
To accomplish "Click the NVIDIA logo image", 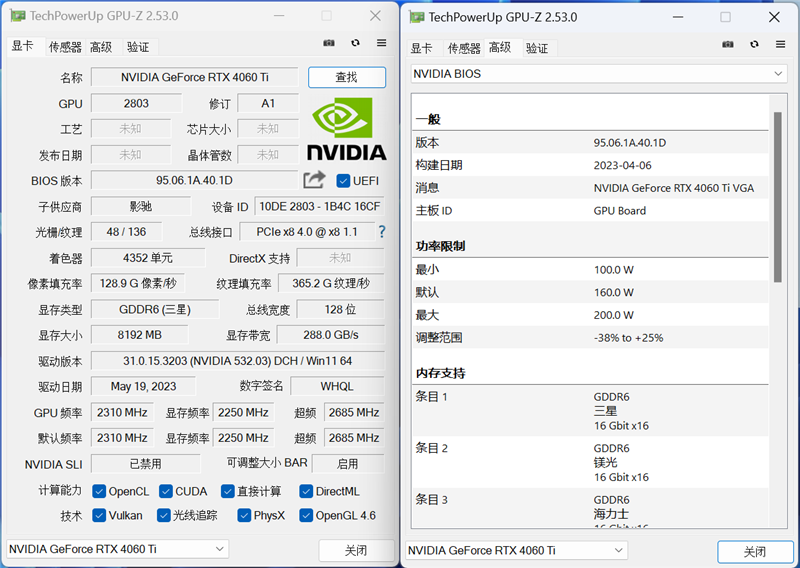I will click(x=346, y=130).
